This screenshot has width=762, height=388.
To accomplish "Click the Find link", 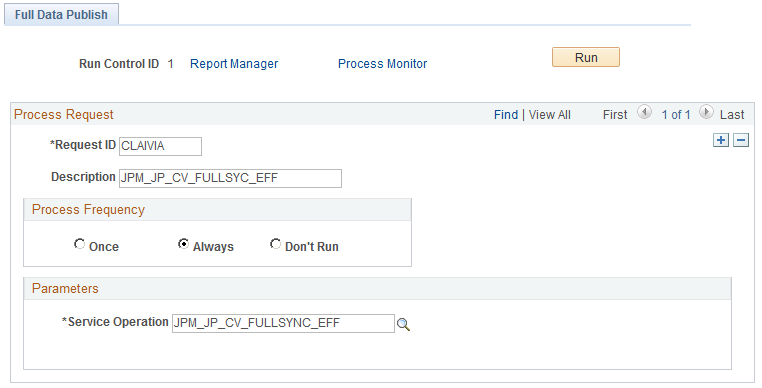I will pyautogui.click(x=506, y=115).
